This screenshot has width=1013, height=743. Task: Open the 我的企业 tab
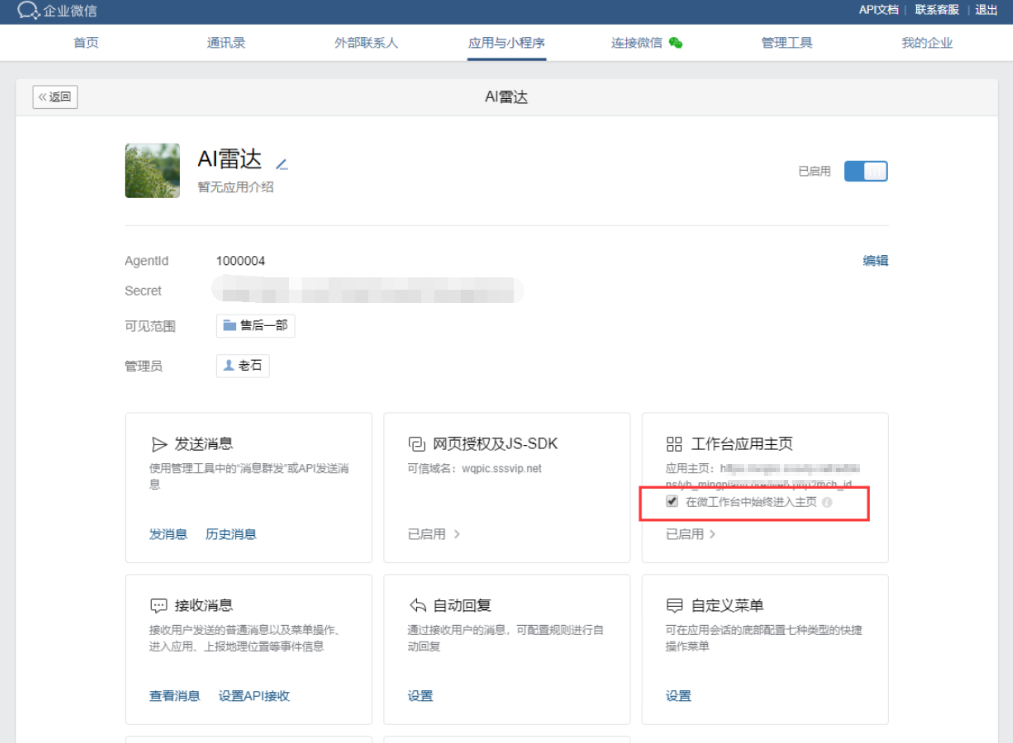(927, 43)
